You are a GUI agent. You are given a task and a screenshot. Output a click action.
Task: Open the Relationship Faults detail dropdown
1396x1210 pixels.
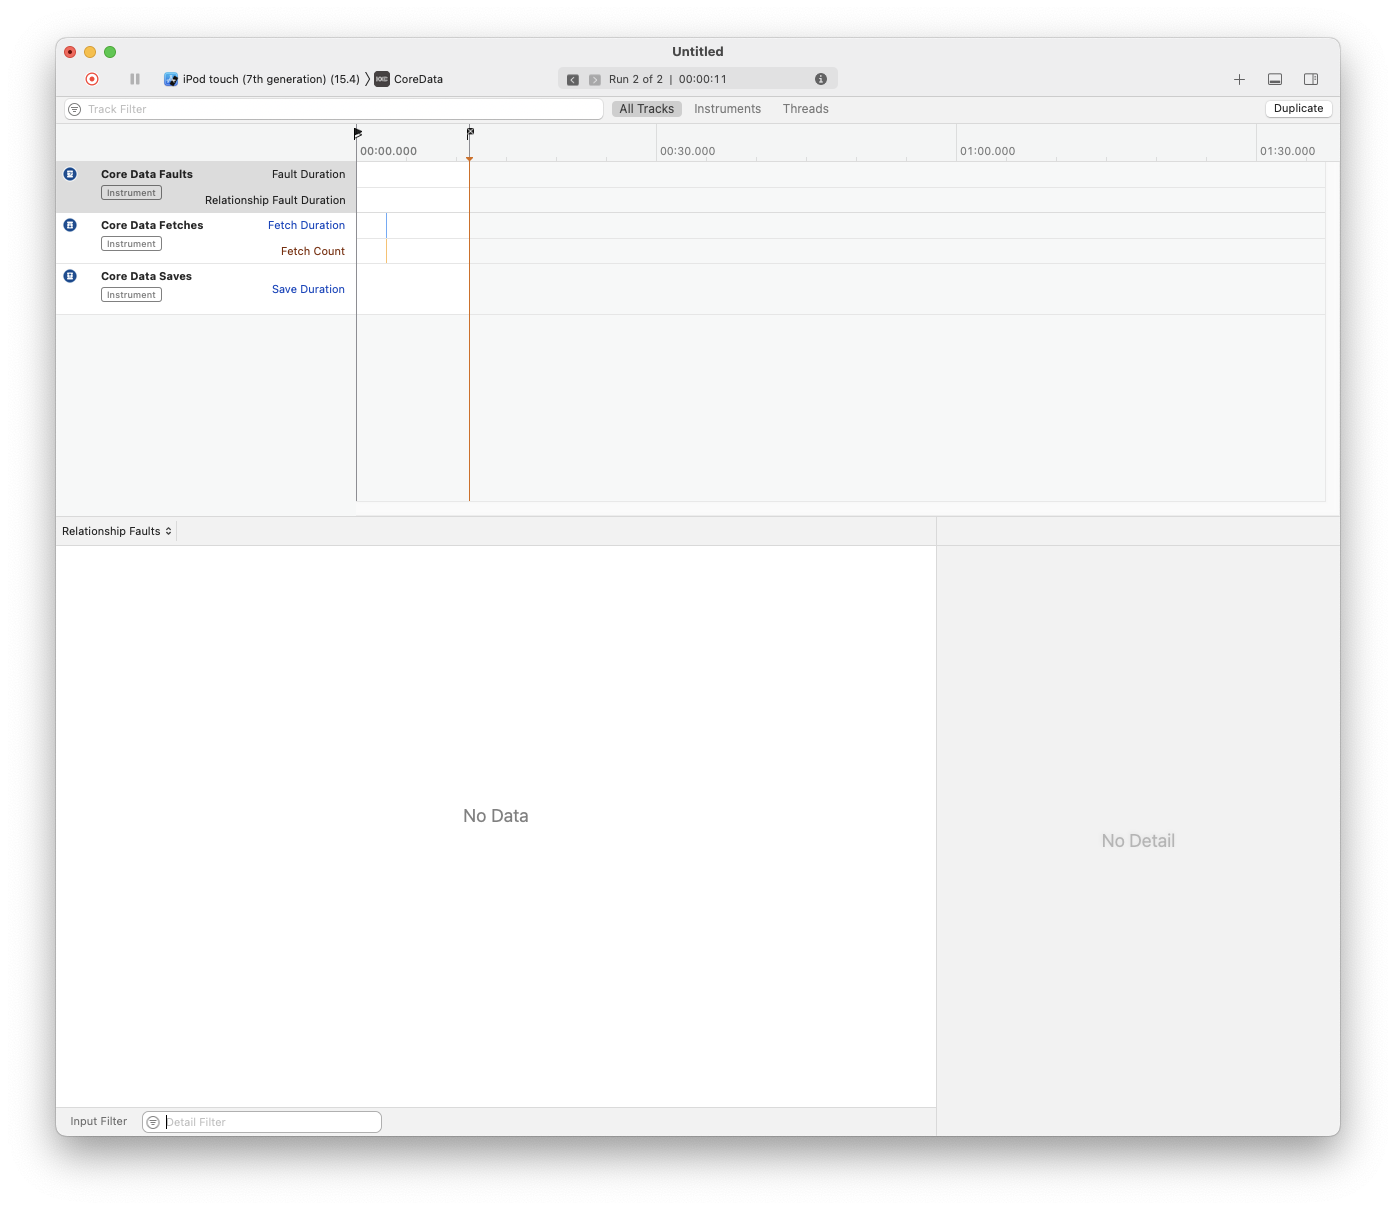click(x=117, y=531)
